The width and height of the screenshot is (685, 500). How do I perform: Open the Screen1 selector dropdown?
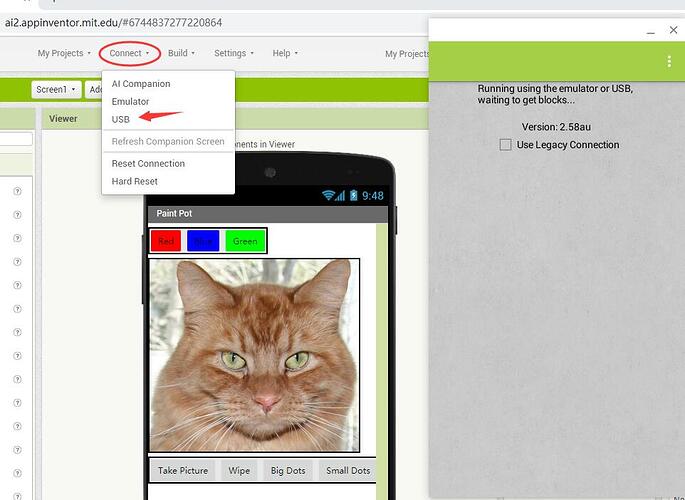[56, 90]
